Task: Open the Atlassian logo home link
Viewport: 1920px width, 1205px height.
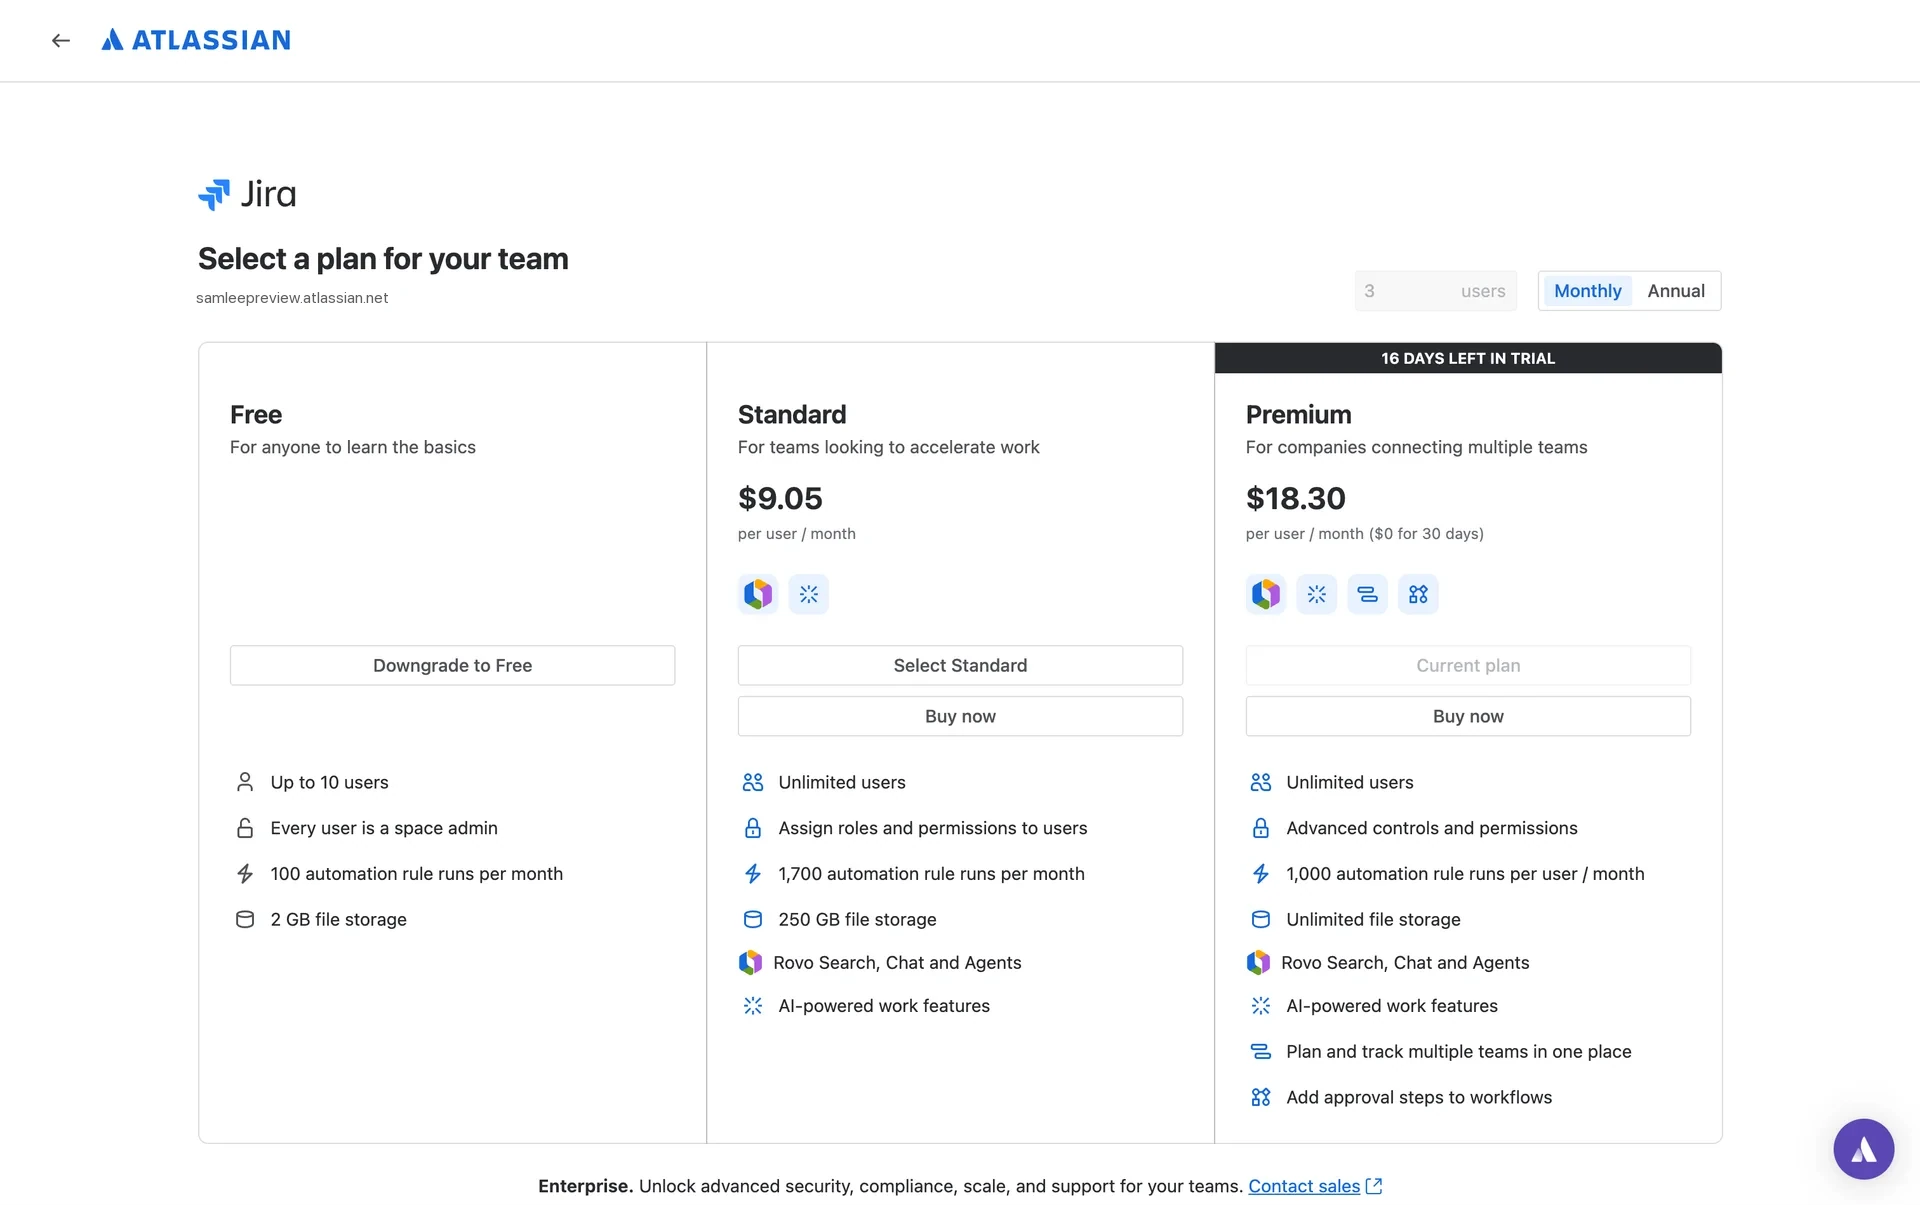Action: pos(196,40)
